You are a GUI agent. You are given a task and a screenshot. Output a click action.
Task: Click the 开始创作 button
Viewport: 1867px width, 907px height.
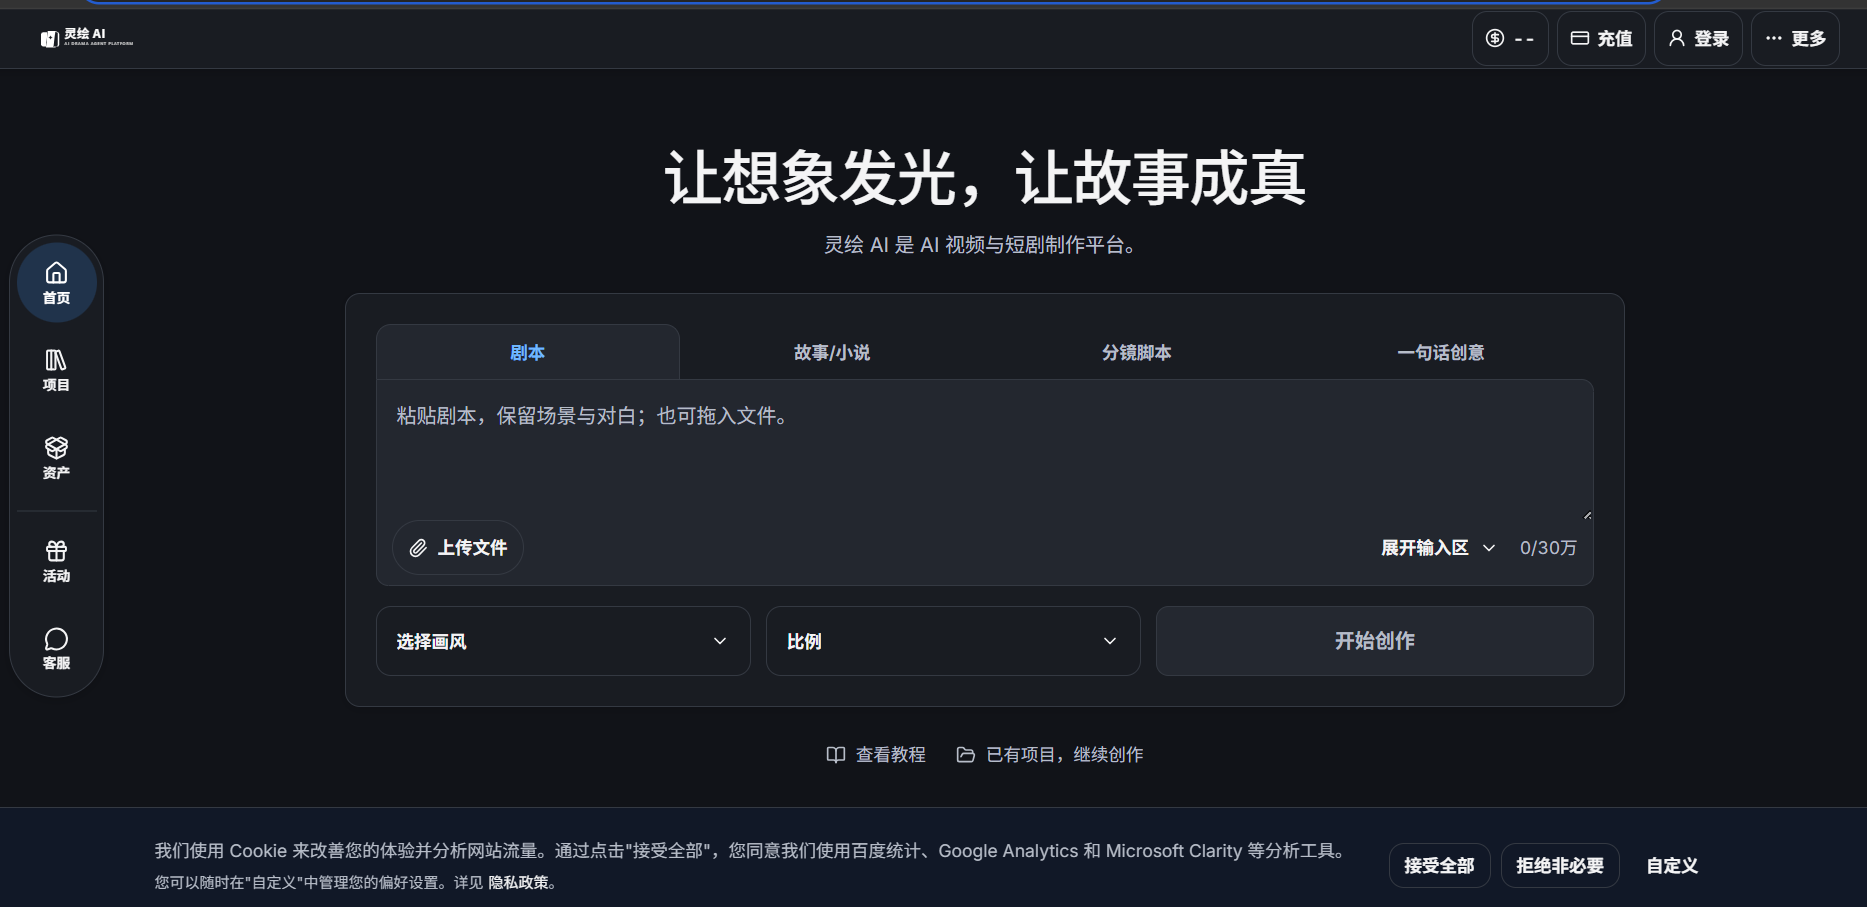click(1375, 641)
